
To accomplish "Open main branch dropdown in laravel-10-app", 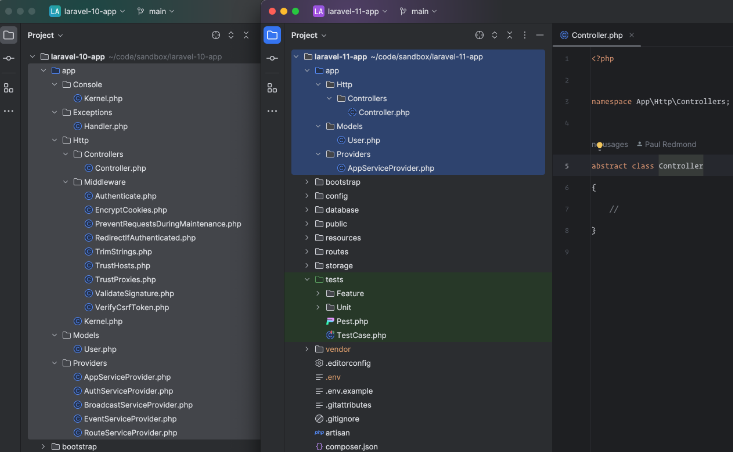I will coord(161,11).
